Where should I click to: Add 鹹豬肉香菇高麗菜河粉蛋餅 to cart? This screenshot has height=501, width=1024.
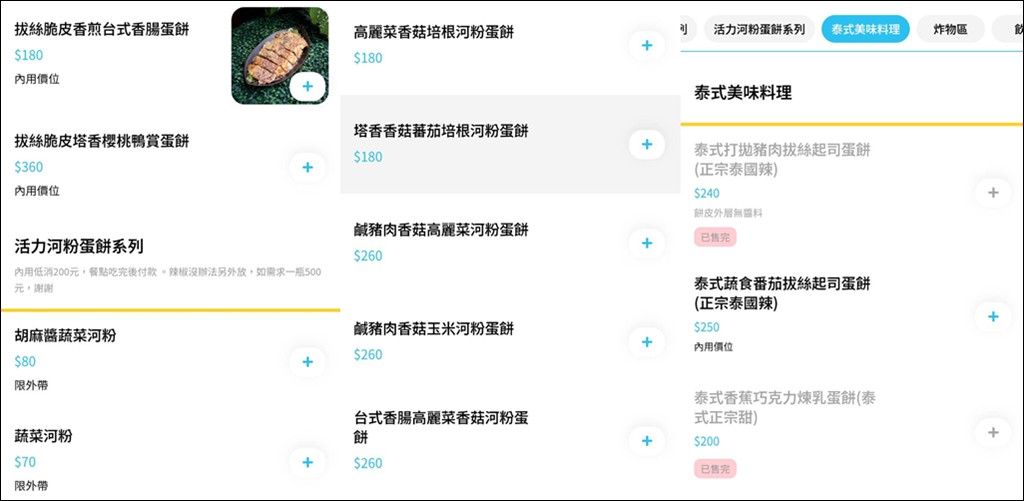click(x=647, y=243)
